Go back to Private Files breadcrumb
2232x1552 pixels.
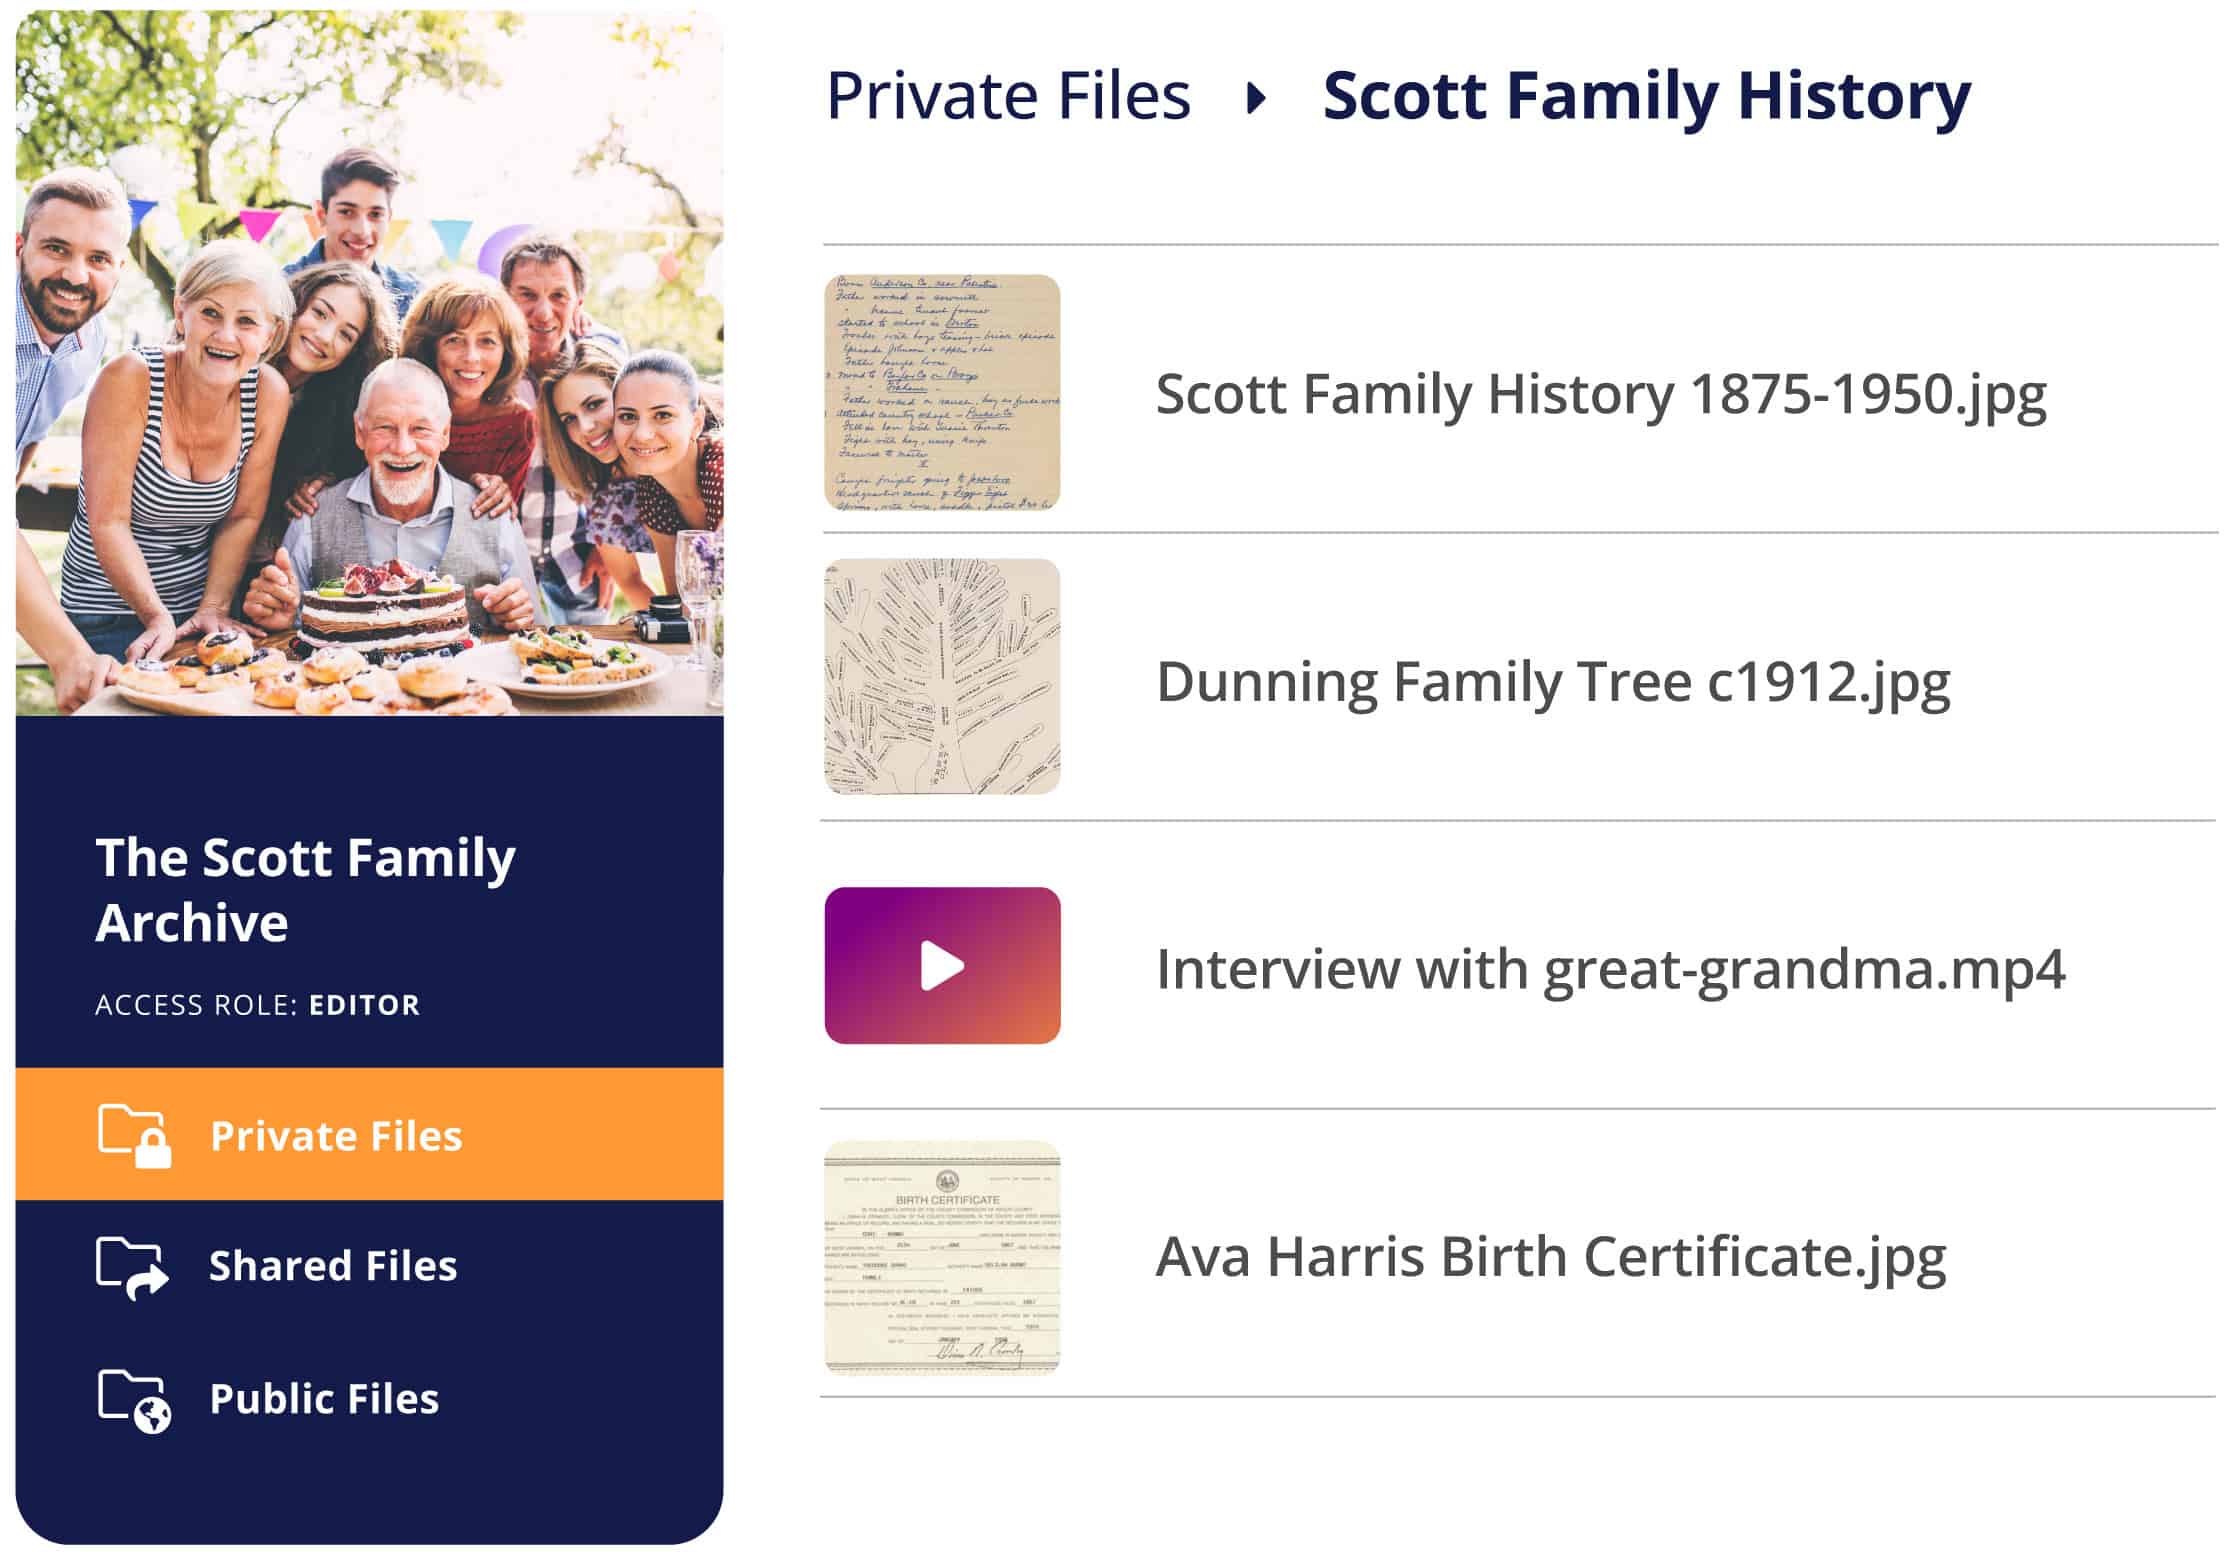[1008, 96]
